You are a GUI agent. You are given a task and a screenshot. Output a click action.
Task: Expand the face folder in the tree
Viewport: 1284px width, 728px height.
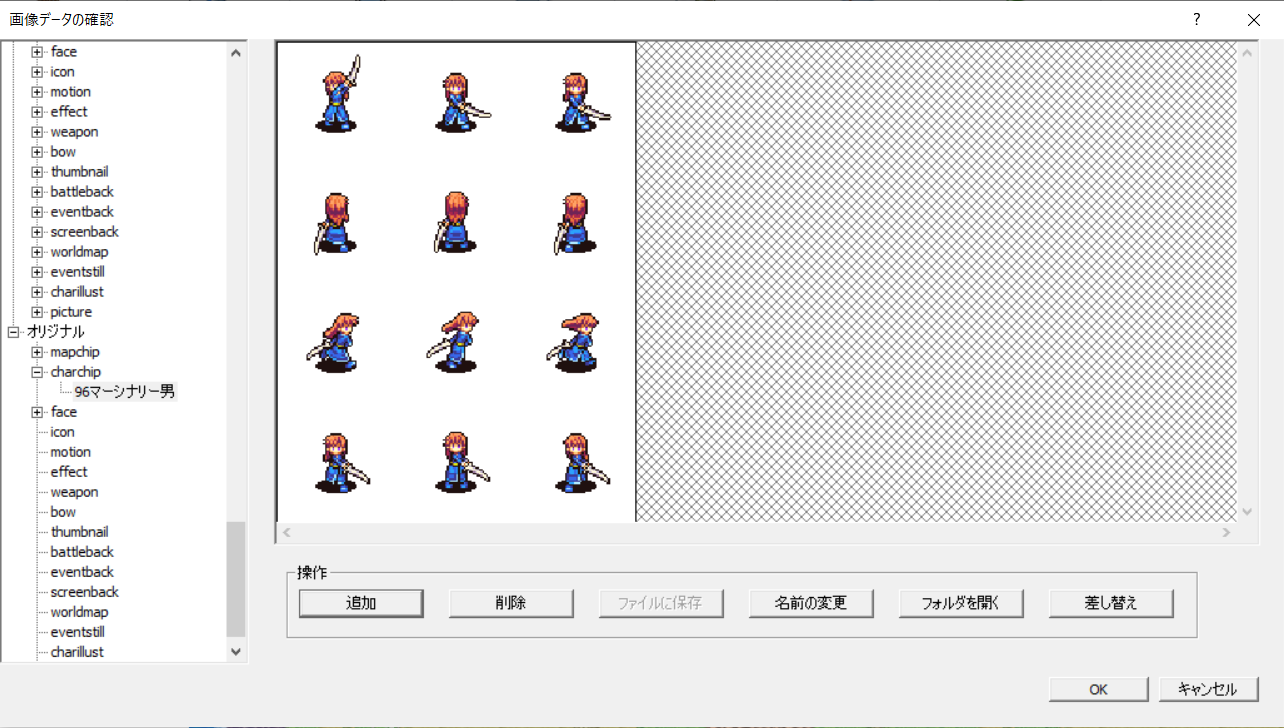35,51
